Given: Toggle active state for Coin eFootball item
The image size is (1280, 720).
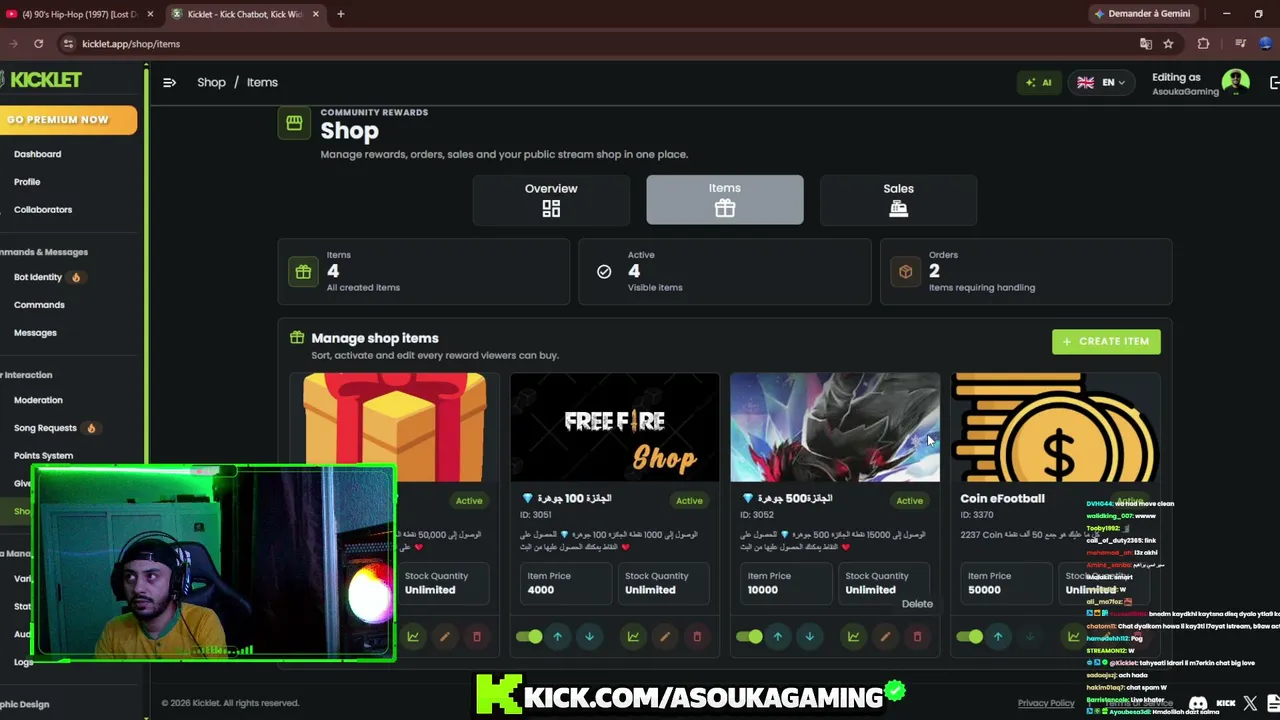Looking at the screenshot, I should tap(969, 637).
